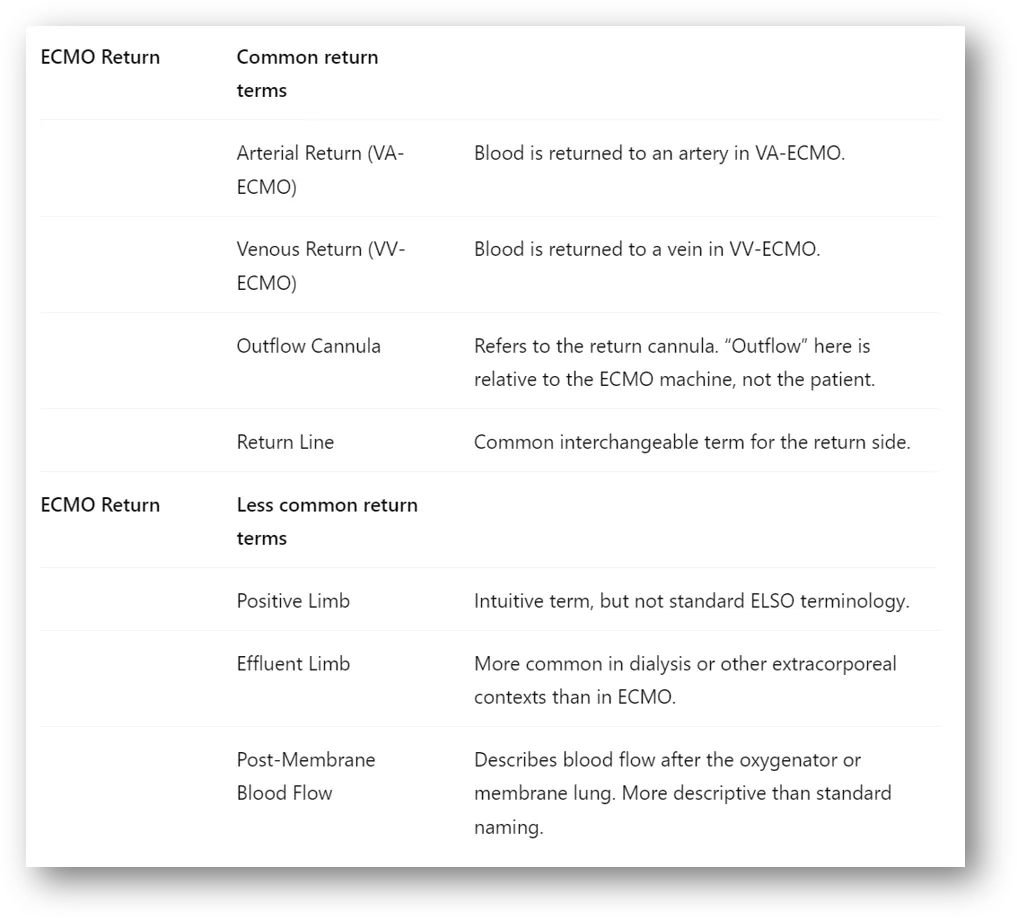Click the Post-Membrane Blood Flow term
Image resolution: width=1017 pixels, height=919 pixels.
pyautogui.click(x=305, y=776)
